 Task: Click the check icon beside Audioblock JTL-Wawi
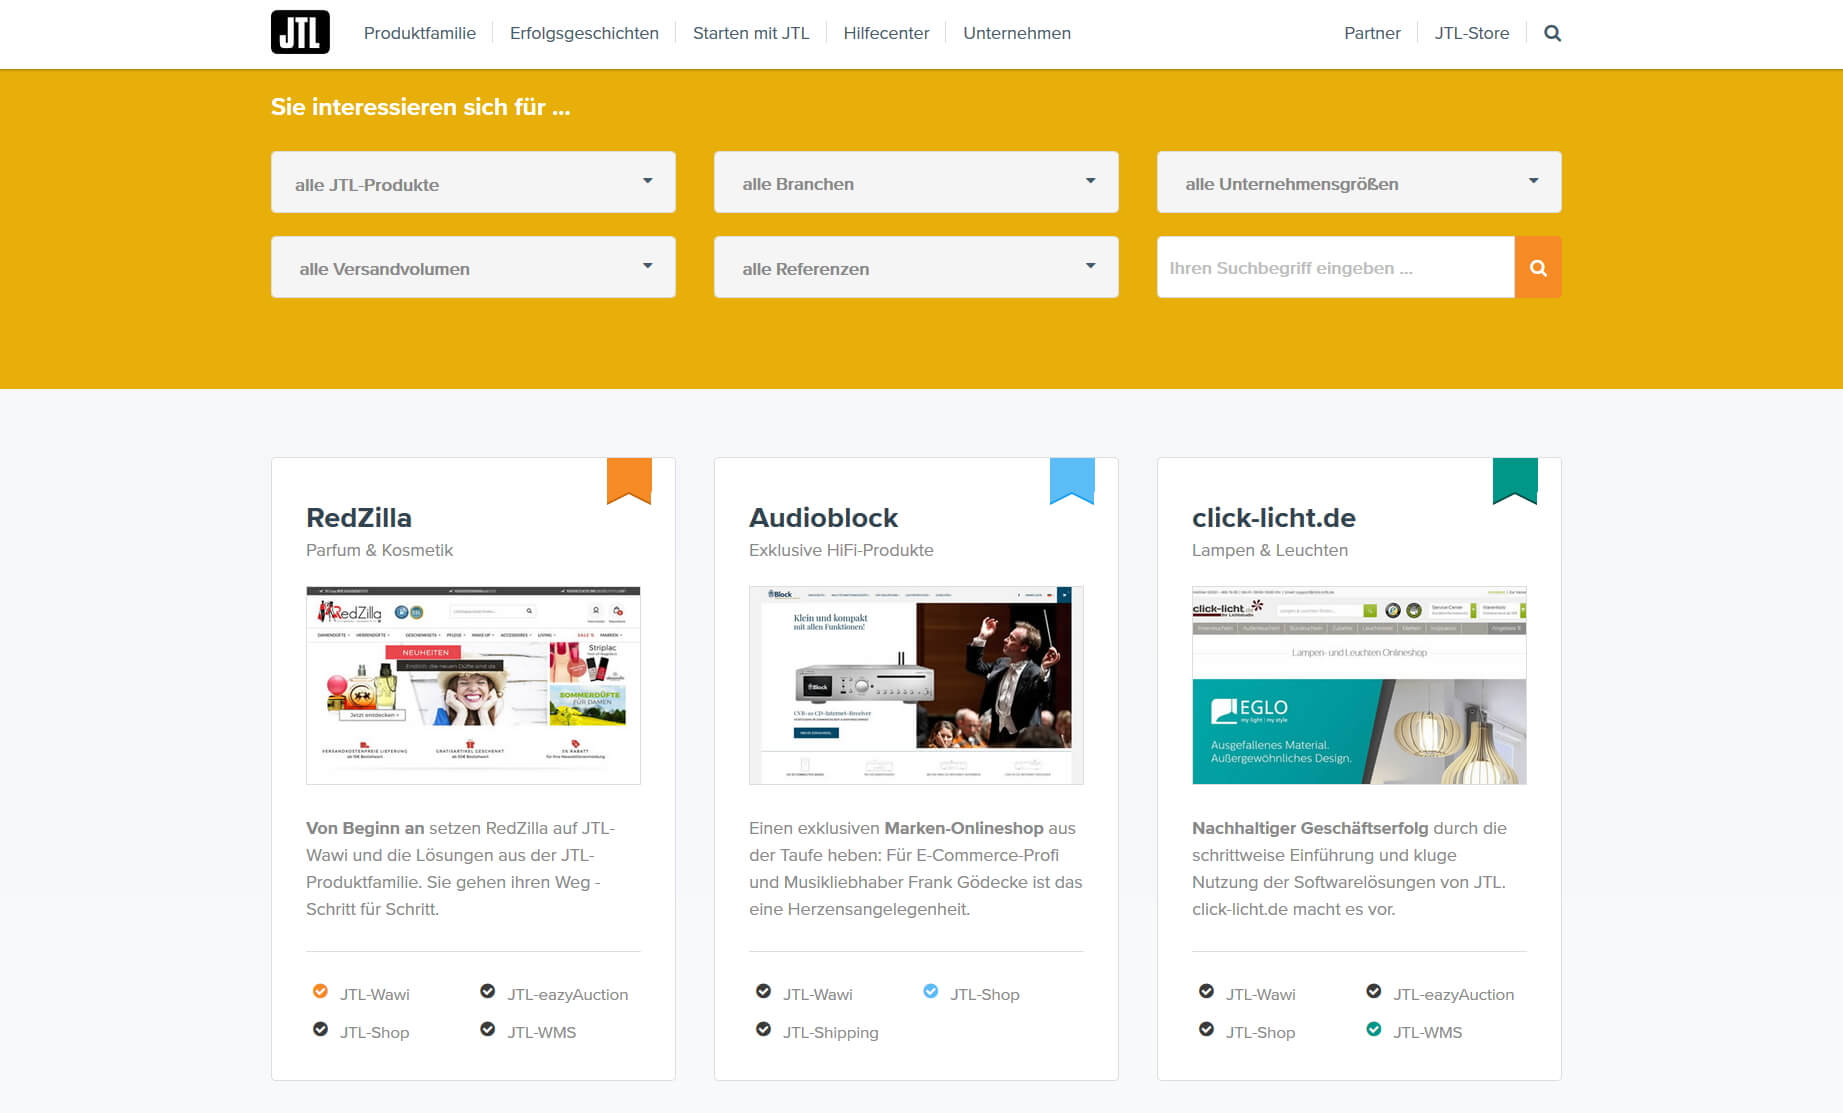[x=763, y=992]
